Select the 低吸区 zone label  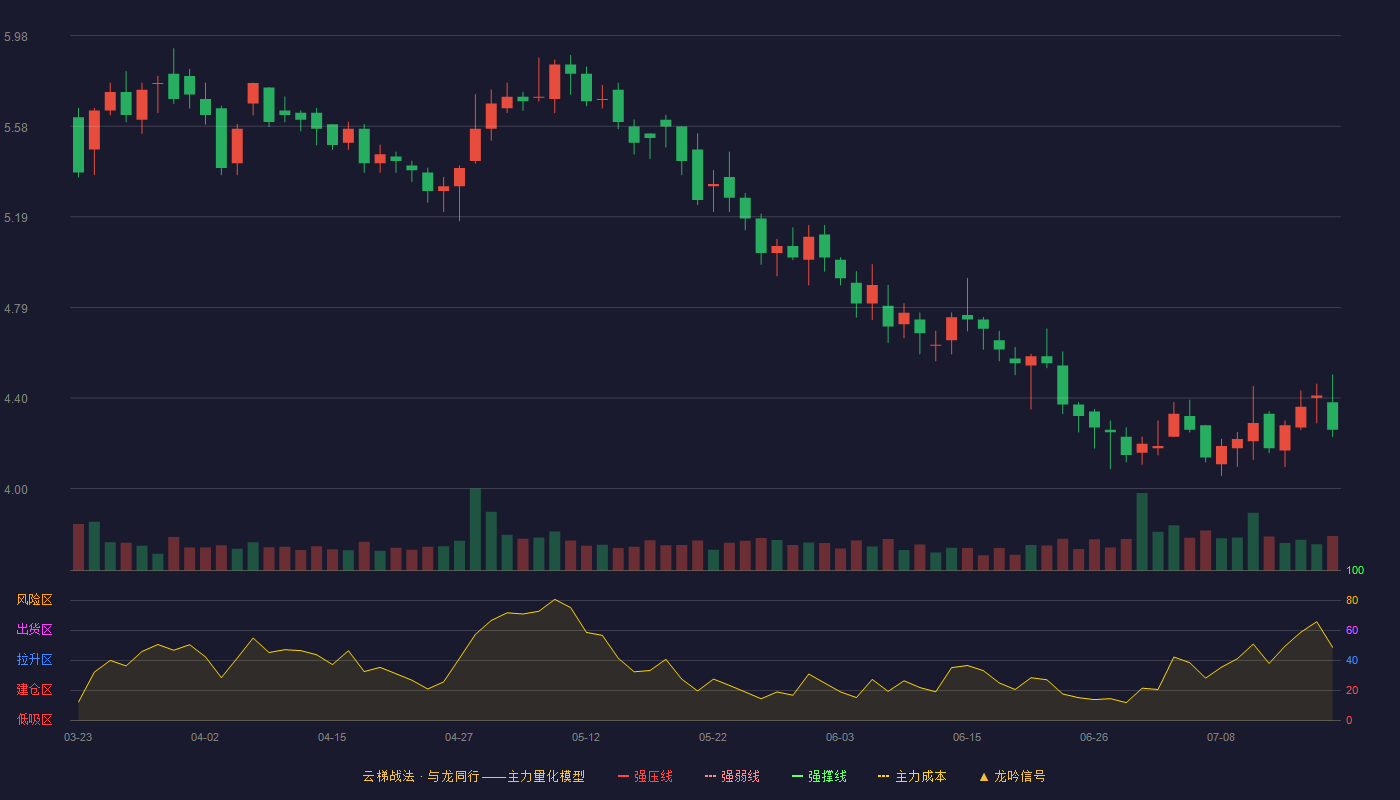pos(34,719)
